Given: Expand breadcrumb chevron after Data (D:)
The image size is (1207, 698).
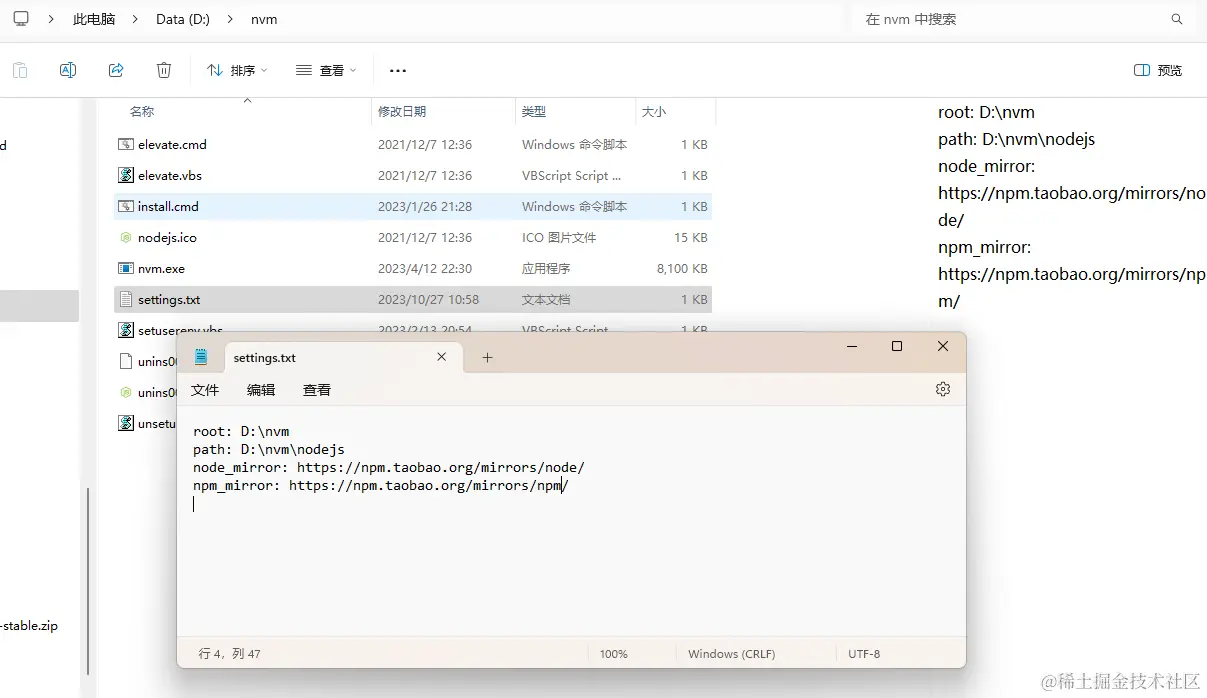Looking at the screenshot, I should coord(231,19).
